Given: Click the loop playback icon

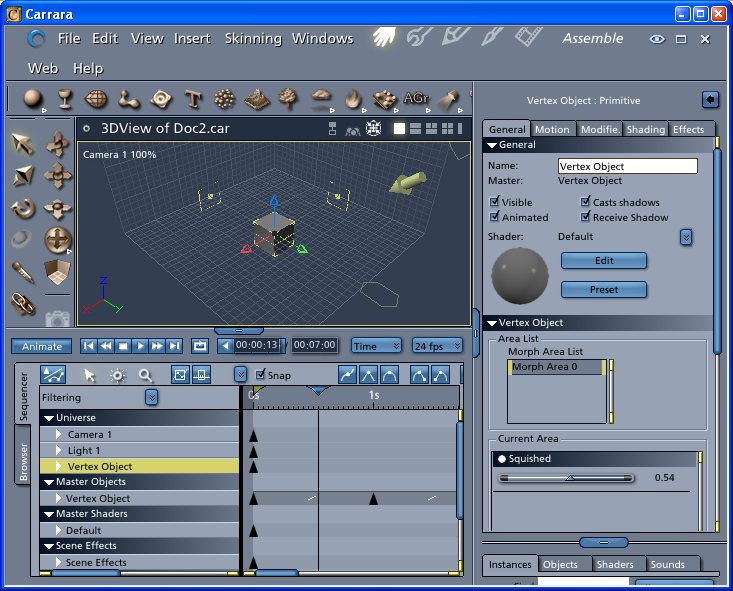Looking at the screenshot, I should click(x=200, y=346).
